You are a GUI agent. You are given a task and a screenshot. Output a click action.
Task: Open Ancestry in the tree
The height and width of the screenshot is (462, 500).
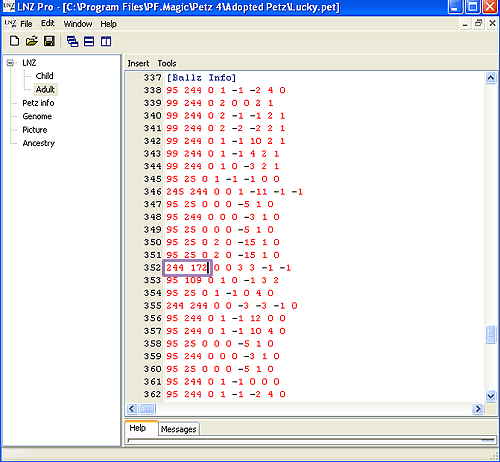click(39, 143)
